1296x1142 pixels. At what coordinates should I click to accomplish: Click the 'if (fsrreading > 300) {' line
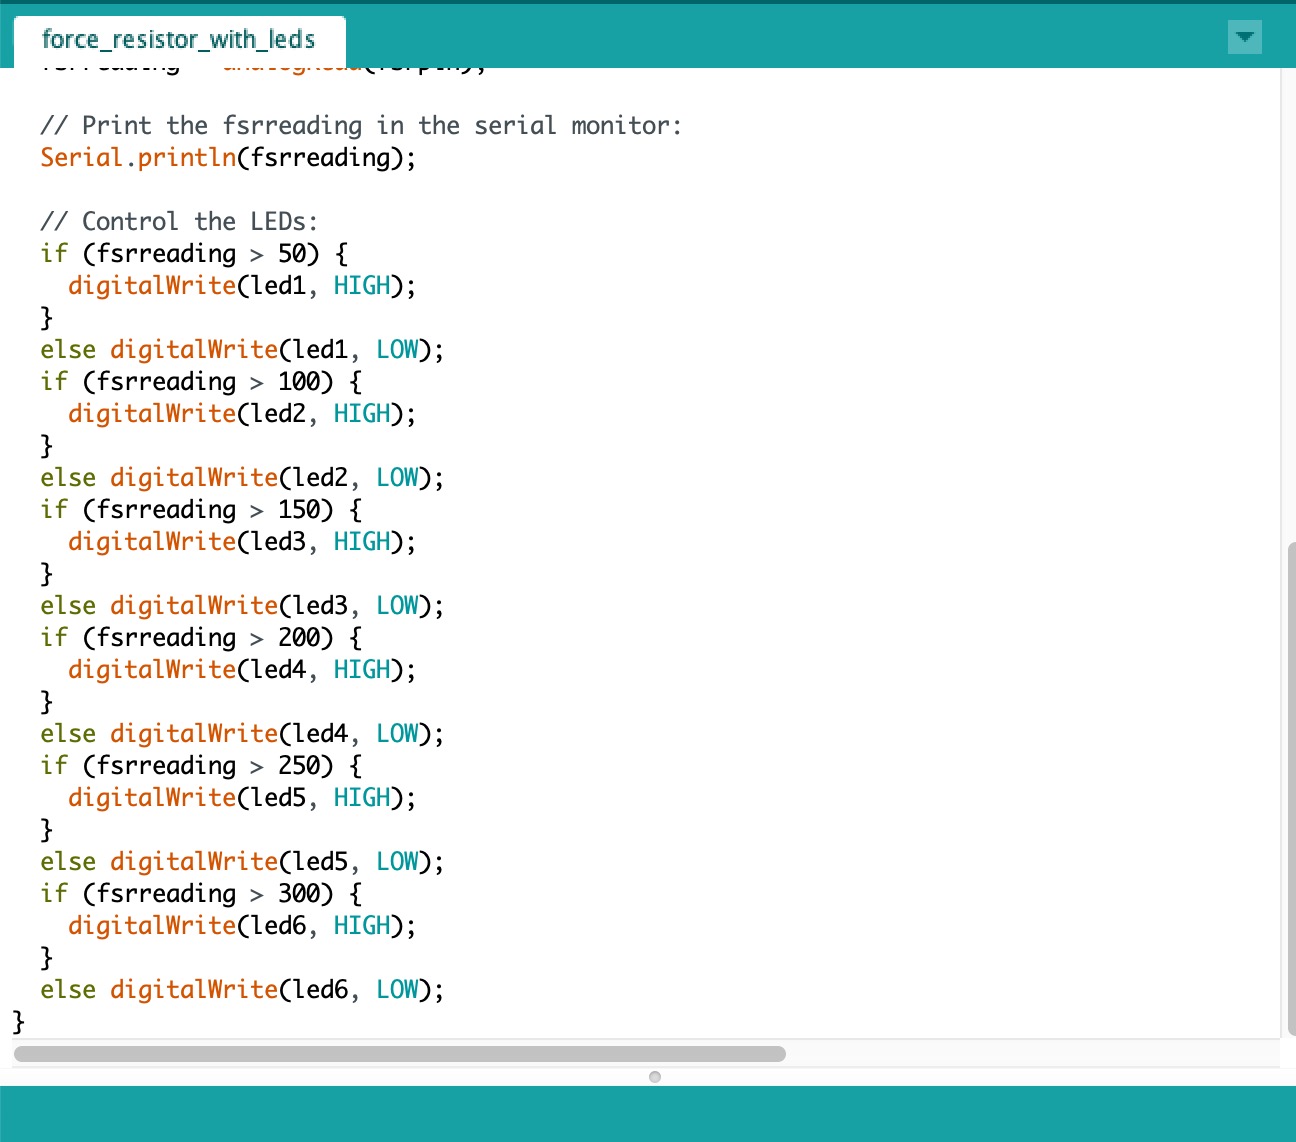point(201,894)
